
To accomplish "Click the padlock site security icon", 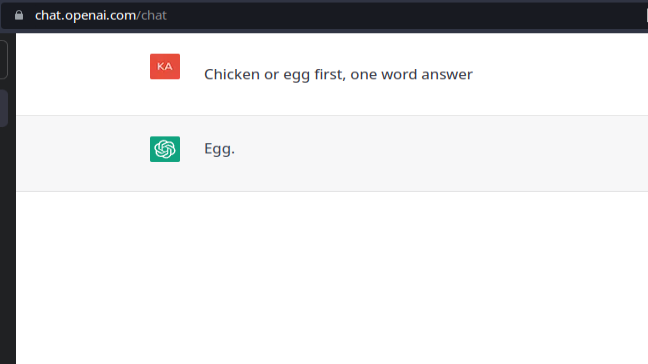I will click(19, 16).
